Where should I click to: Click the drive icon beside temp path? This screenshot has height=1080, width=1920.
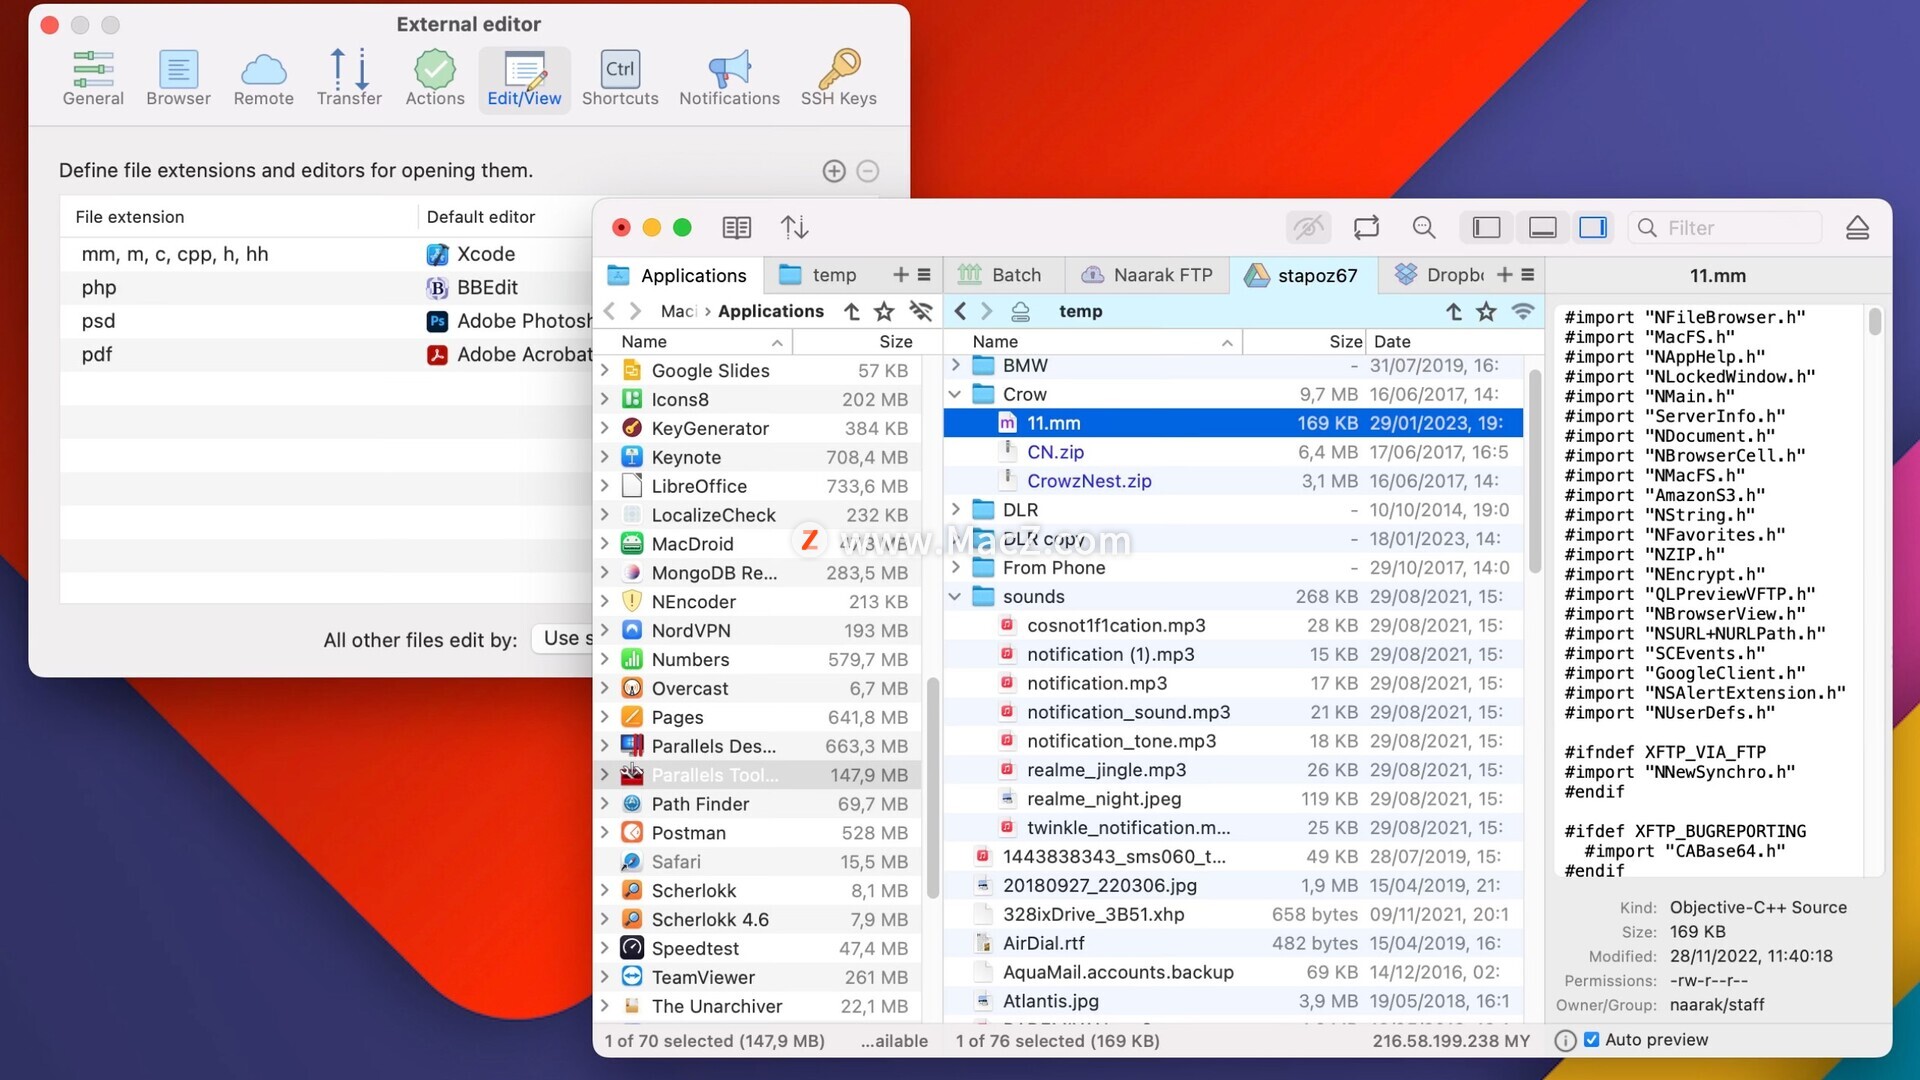1020,312
